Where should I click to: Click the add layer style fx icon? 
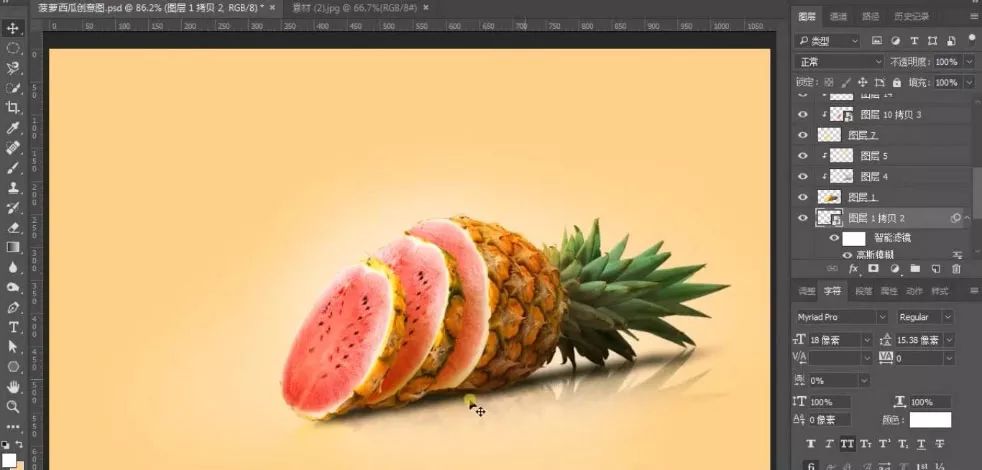point(853,269)
